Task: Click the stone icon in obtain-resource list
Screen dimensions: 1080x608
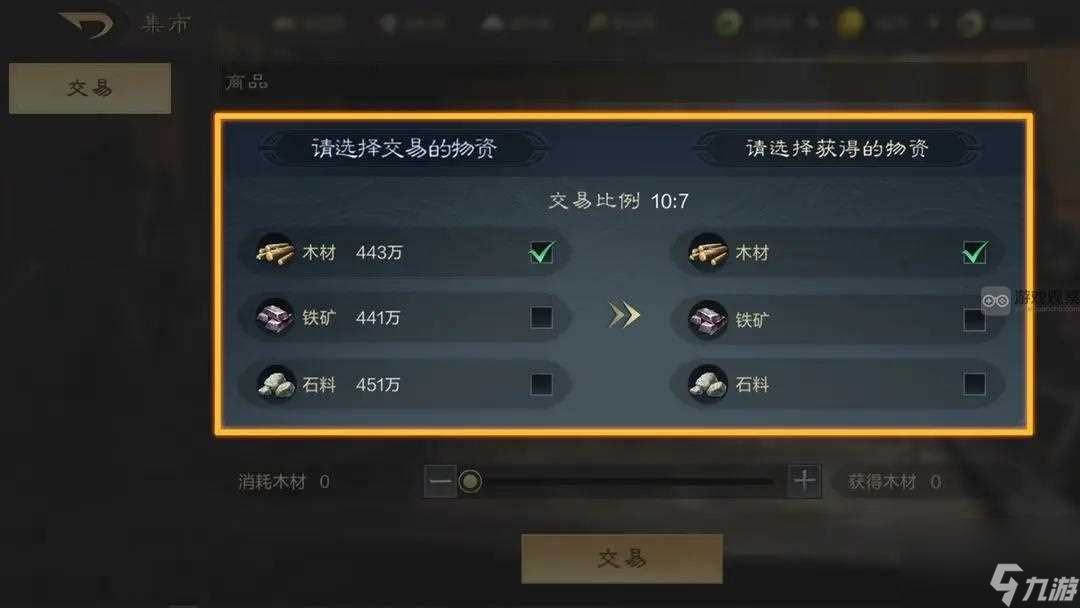Action: [707, 384]
